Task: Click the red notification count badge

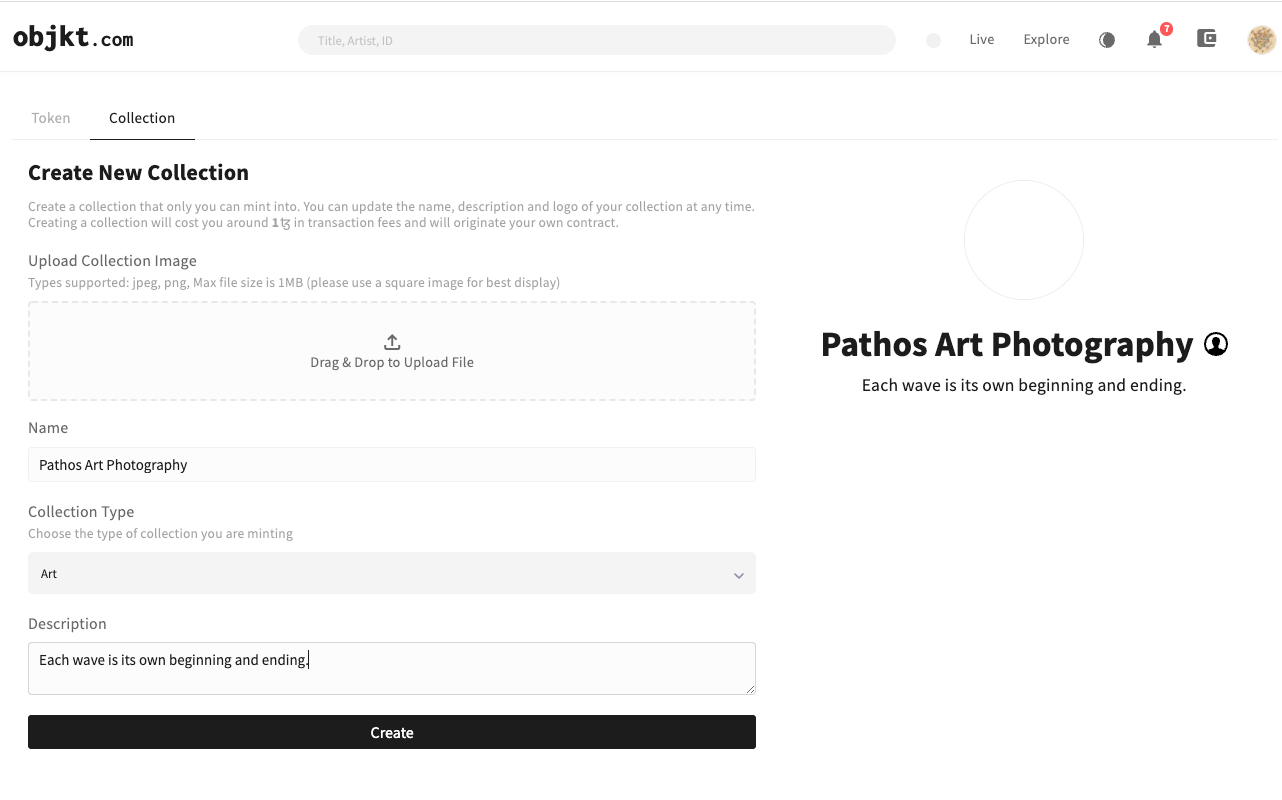Action: click(1166, 29)
